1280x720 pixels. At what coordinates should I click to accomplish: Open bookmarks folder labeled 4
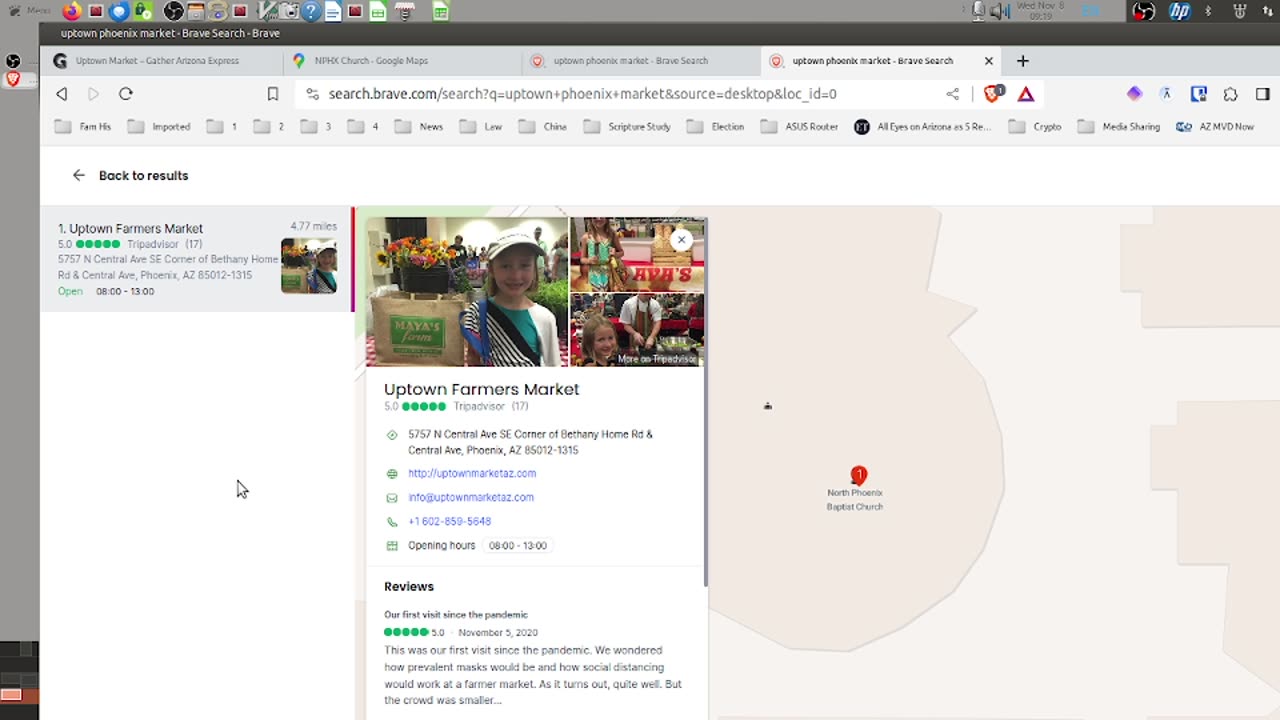coord(363,127)
